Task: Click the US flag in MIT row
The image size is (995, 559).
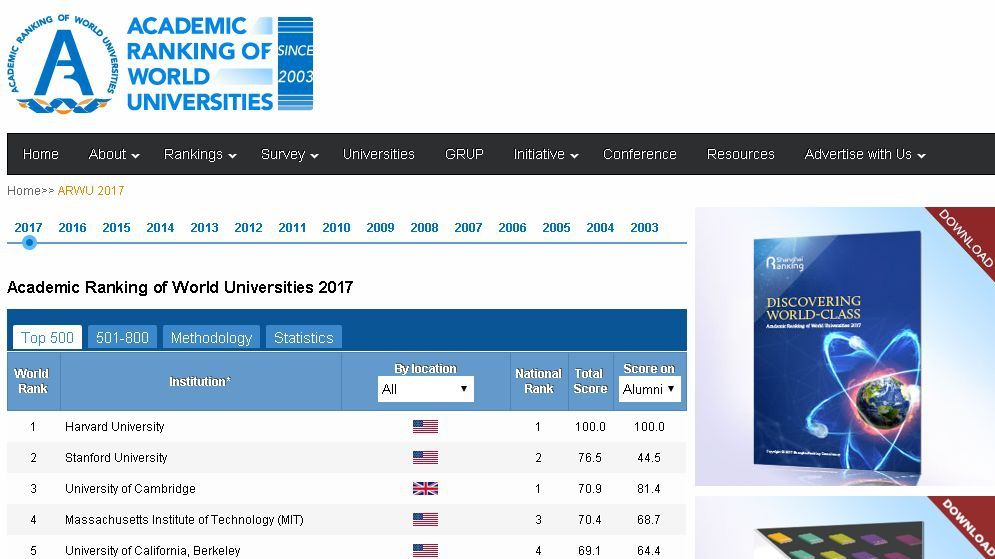Action: coord(425,520)
